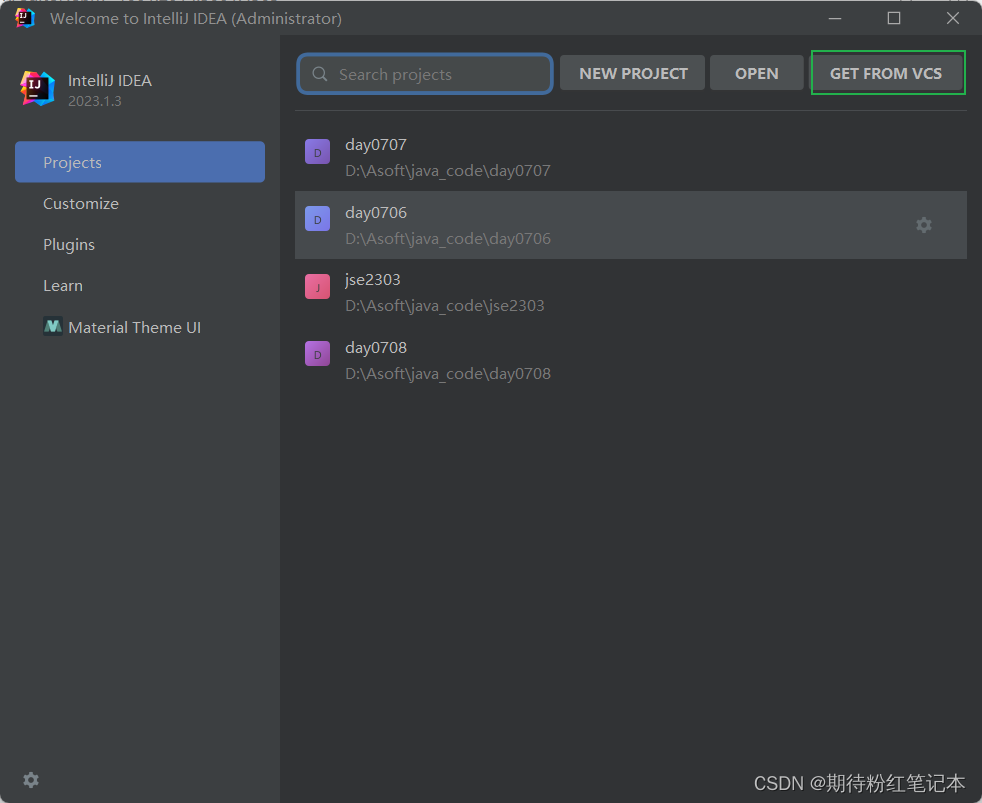Click GET FROM VCS button
Screen dimensions: 982x803
(887, 73)
